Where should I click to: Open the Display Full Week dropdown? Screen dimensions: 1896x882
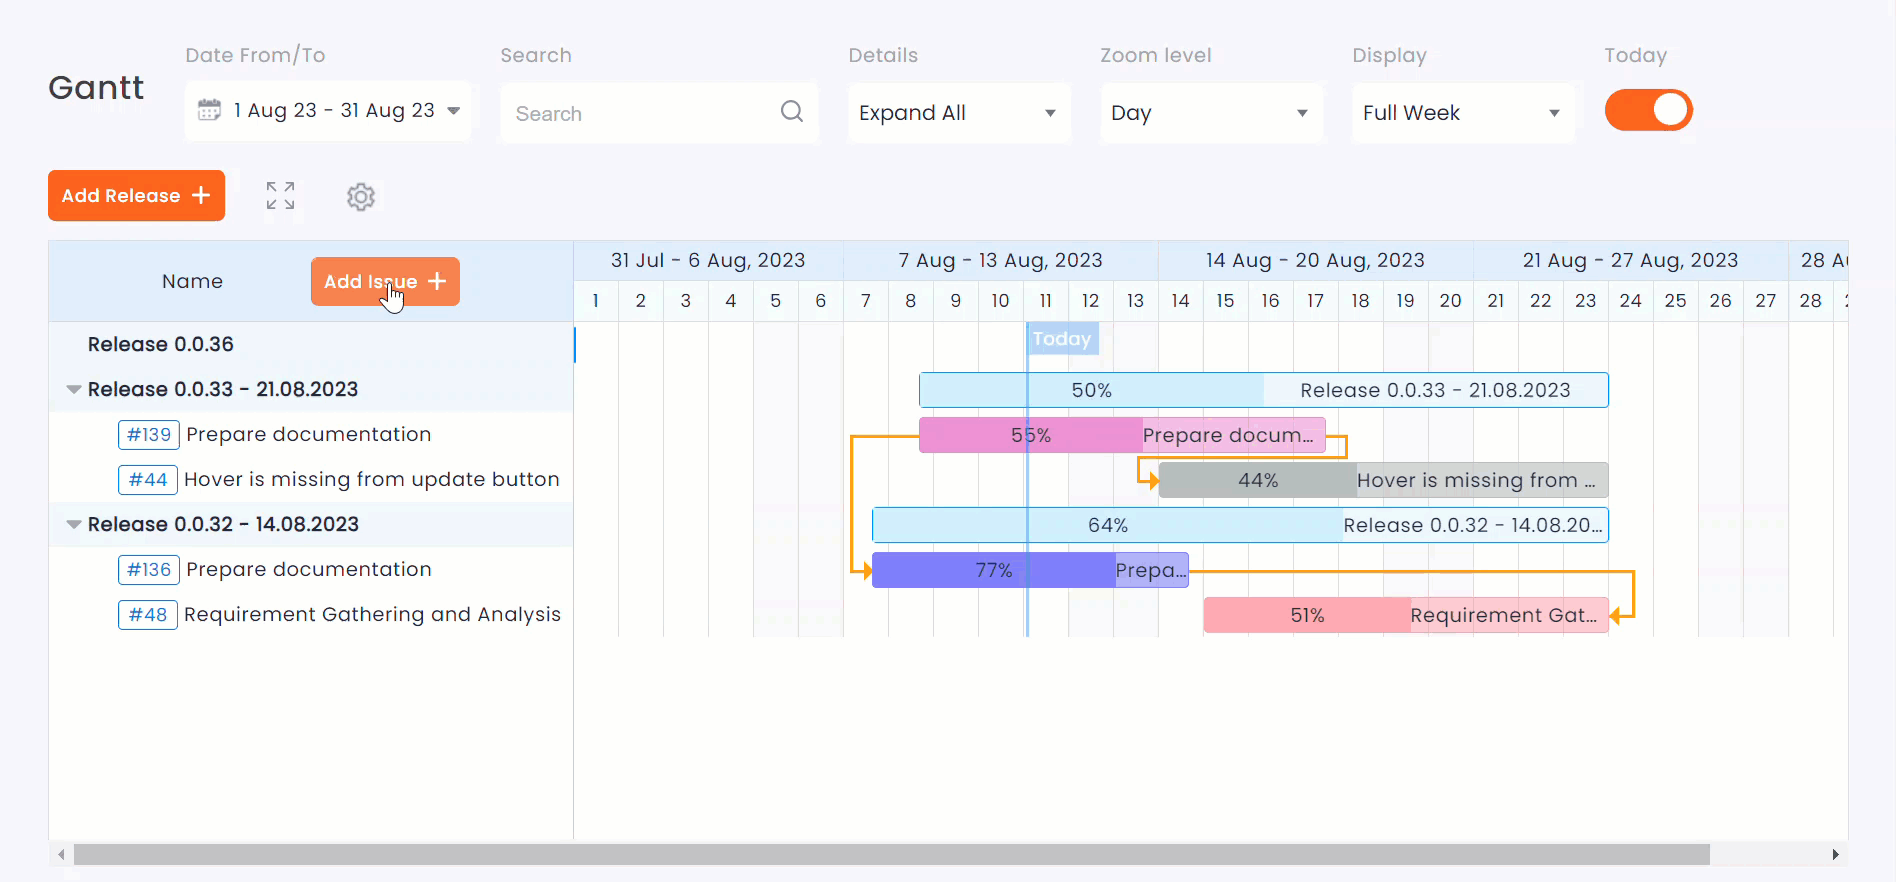[1462, 113]
